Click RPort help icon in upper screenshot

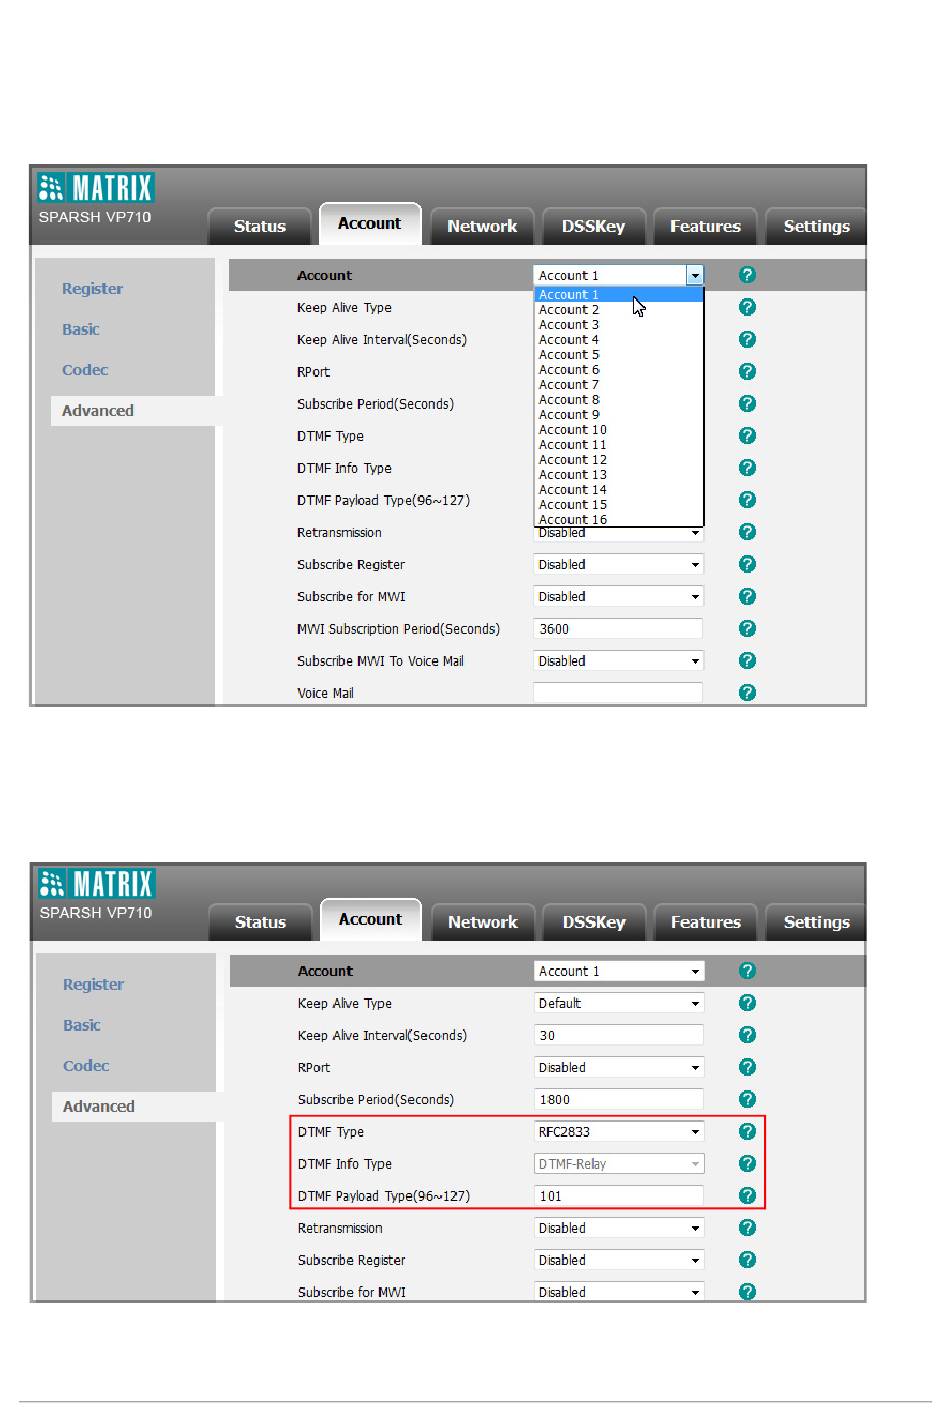[x=747, y=371]
